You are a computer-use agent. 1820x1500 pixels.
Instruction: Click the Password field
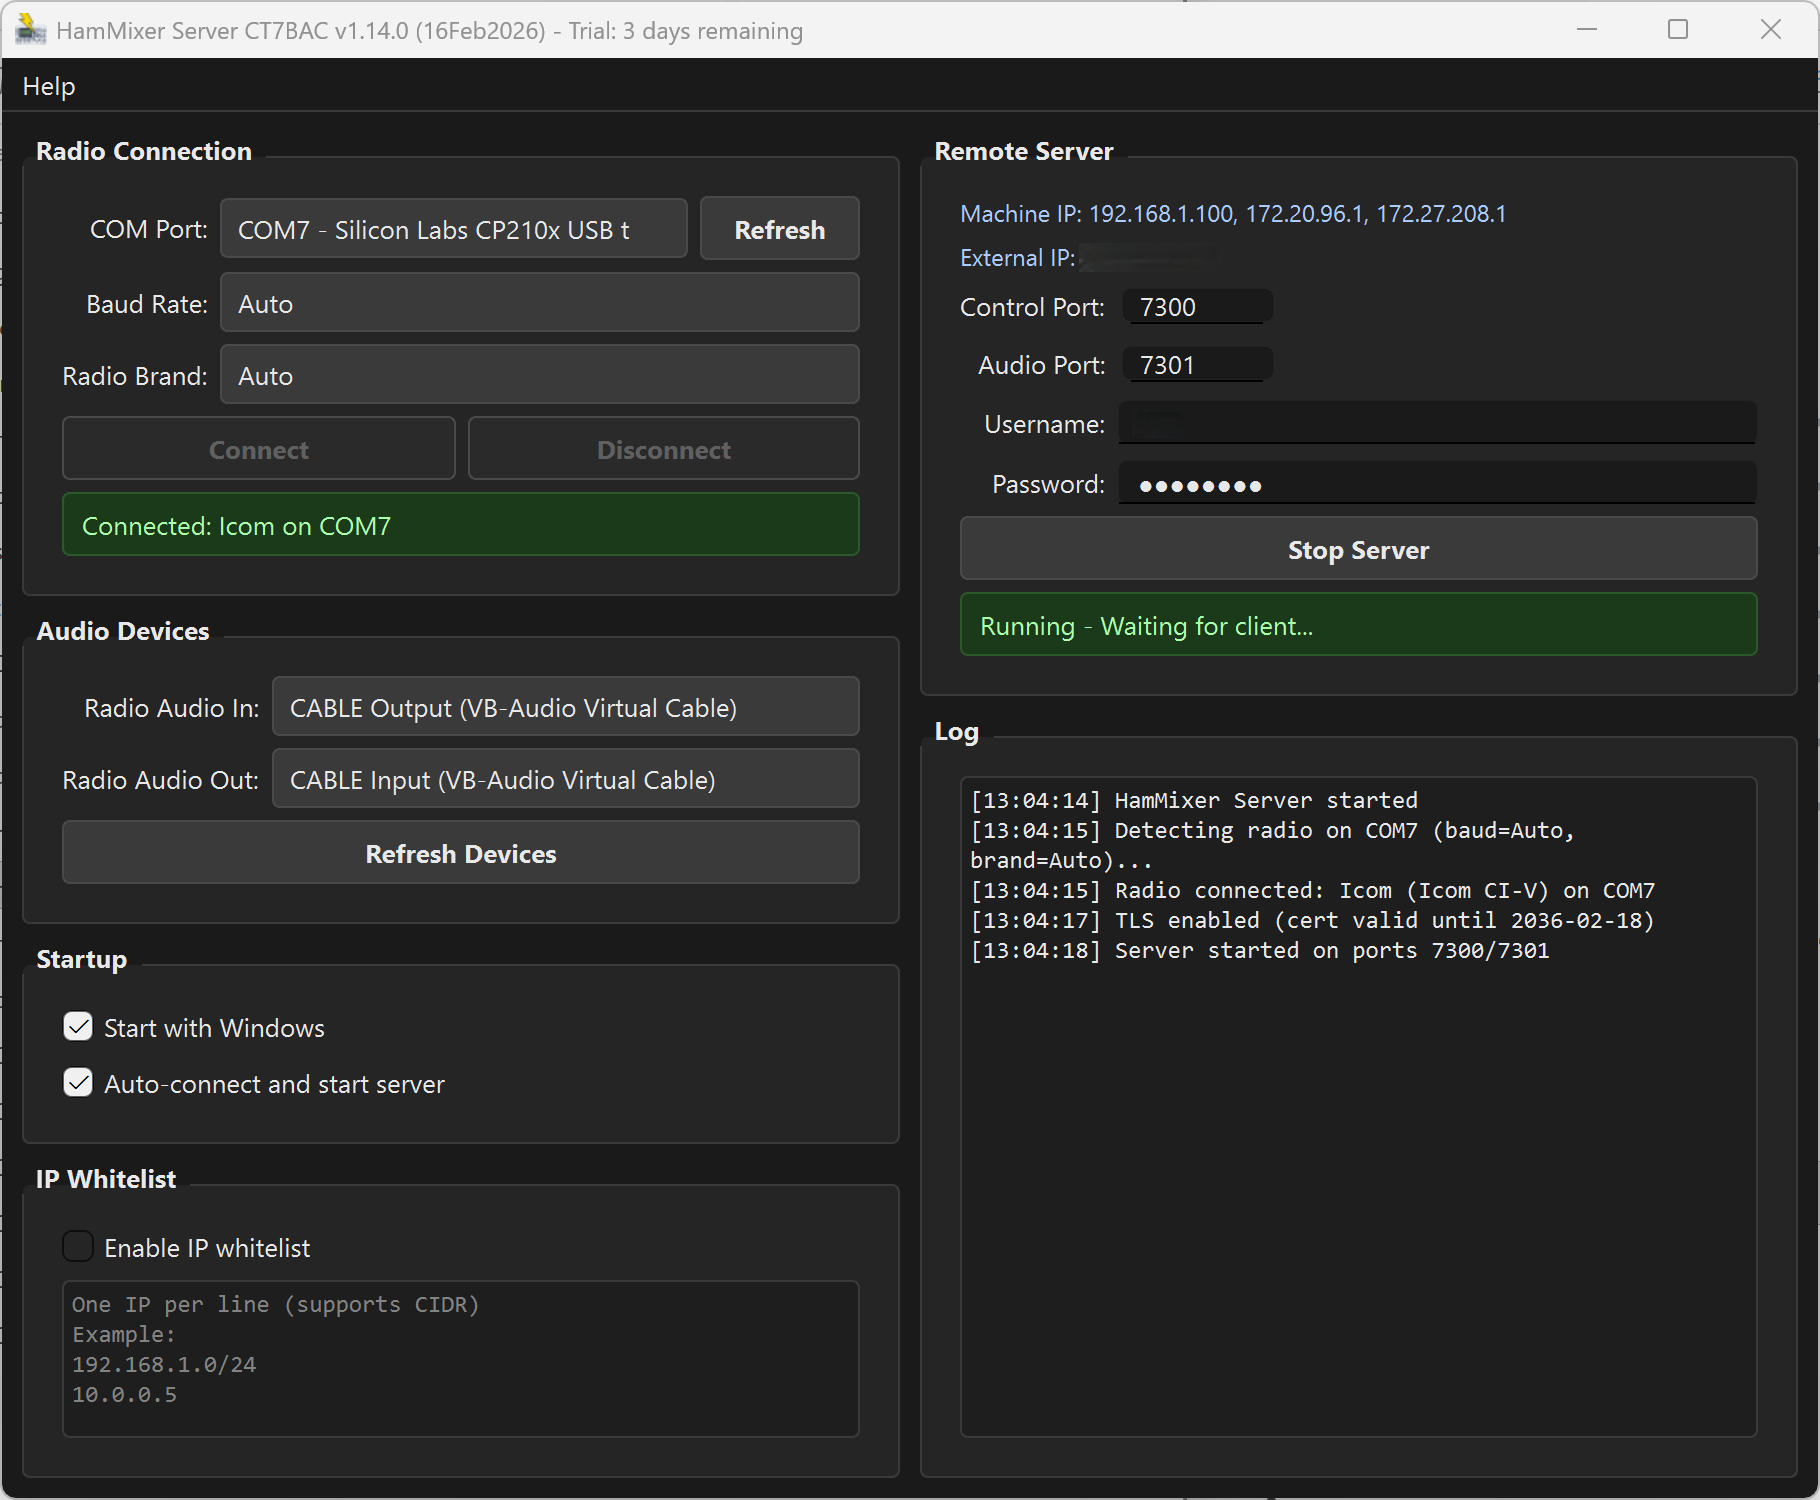pyautogui.click(x=1437, y=483)
